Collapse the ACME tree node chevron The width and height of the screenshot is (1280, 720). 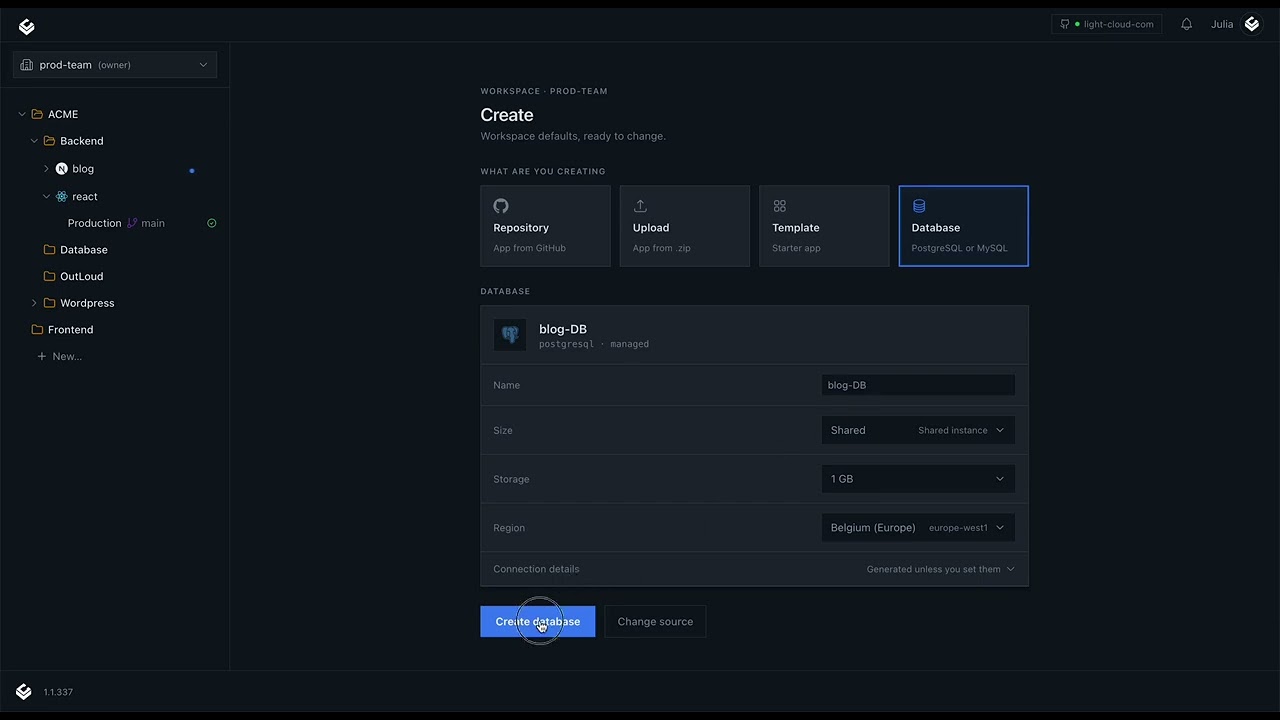tap(22, 114)
